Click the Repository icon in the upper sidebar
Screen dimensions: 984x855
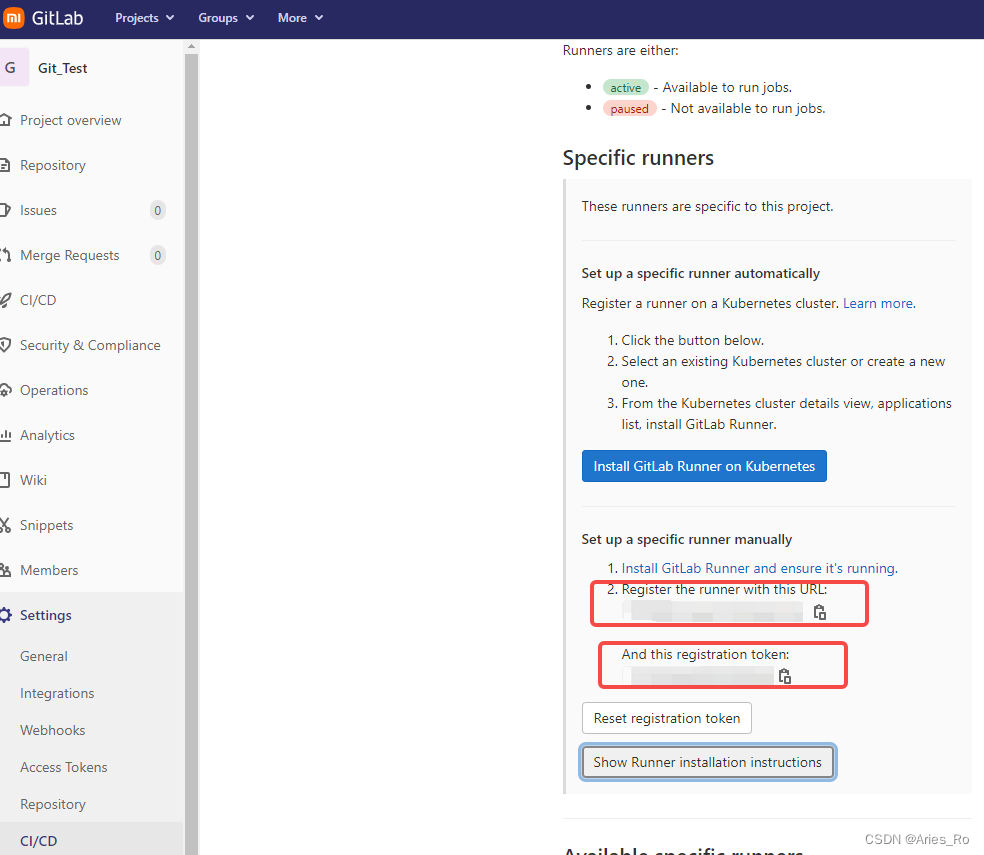click(x=5, y=165)
